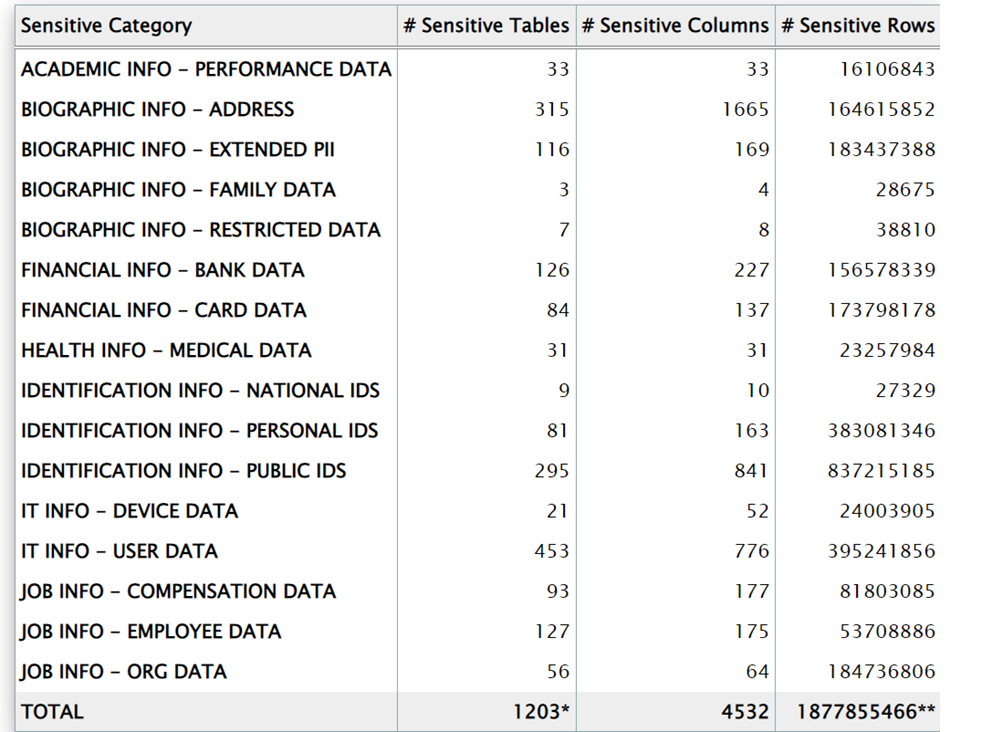Click the # Sensitive Columns header
This screenshot has height=732, width=993.
coord(675,26)
